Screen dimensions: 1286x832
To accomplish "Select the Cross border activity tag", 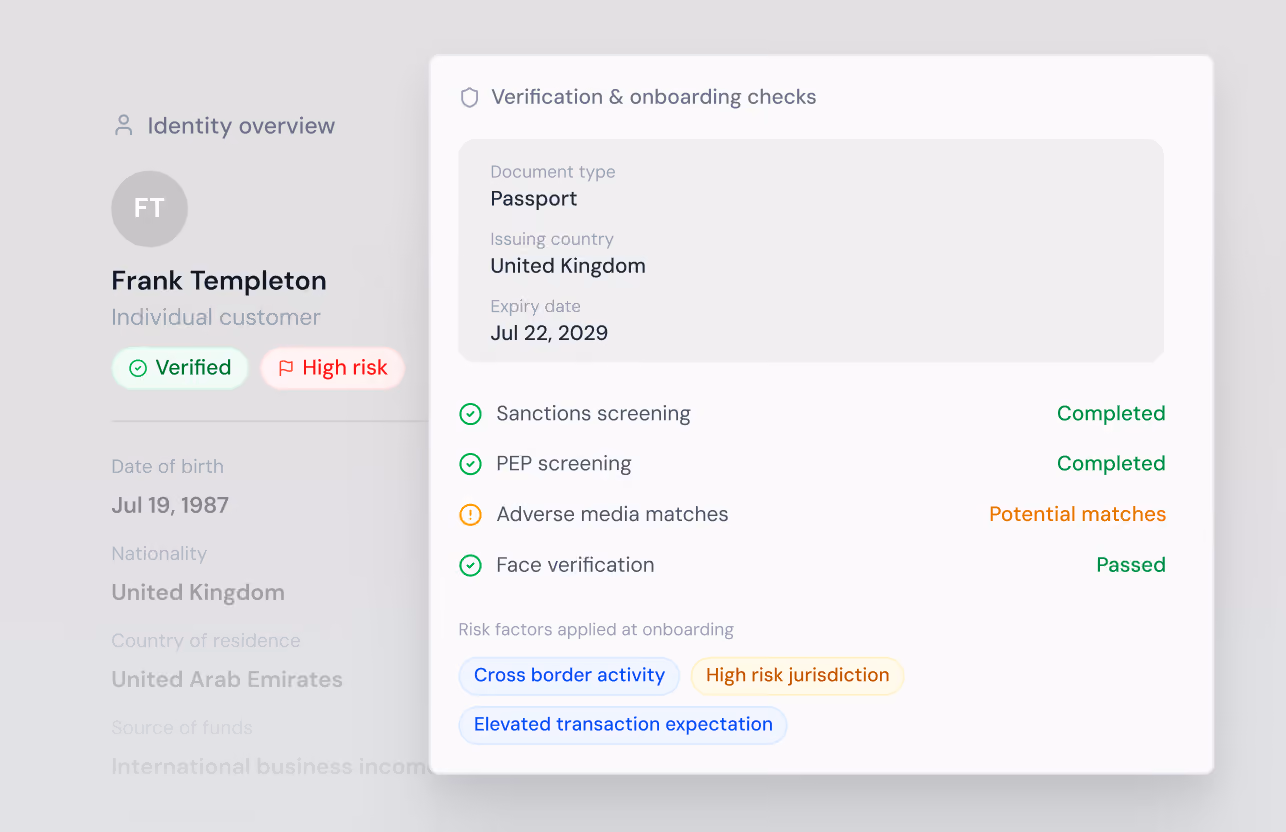I will click(569, 675).
